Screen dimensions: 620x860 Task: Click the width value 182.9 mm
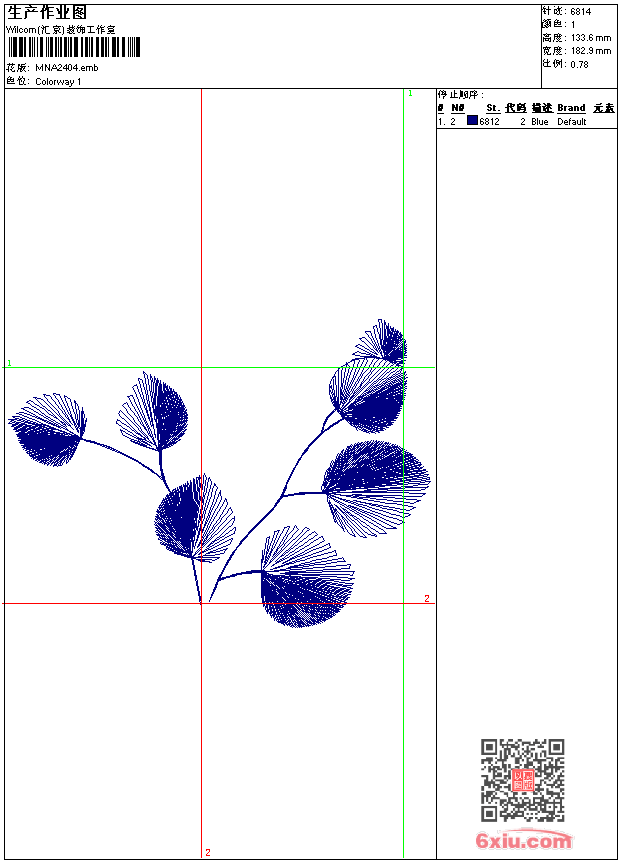click(x=591, y=51)
